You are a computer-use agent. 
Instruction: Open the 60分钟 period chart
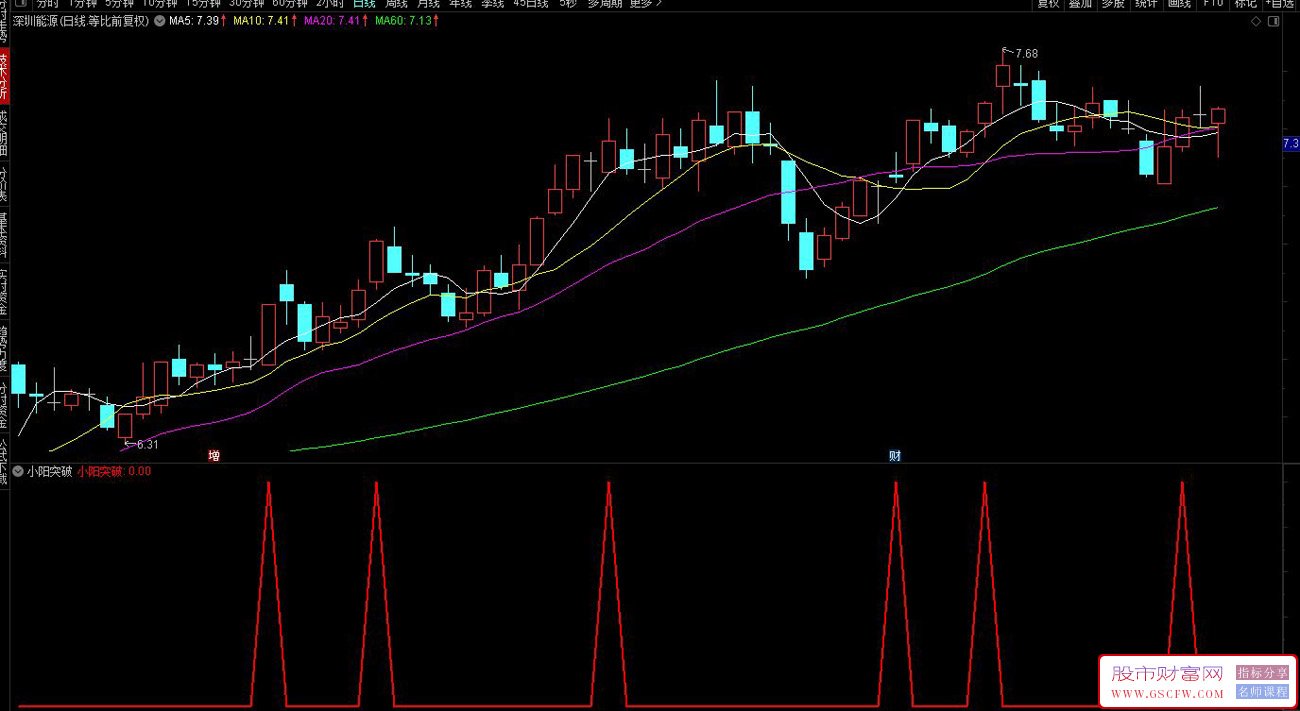289,3
